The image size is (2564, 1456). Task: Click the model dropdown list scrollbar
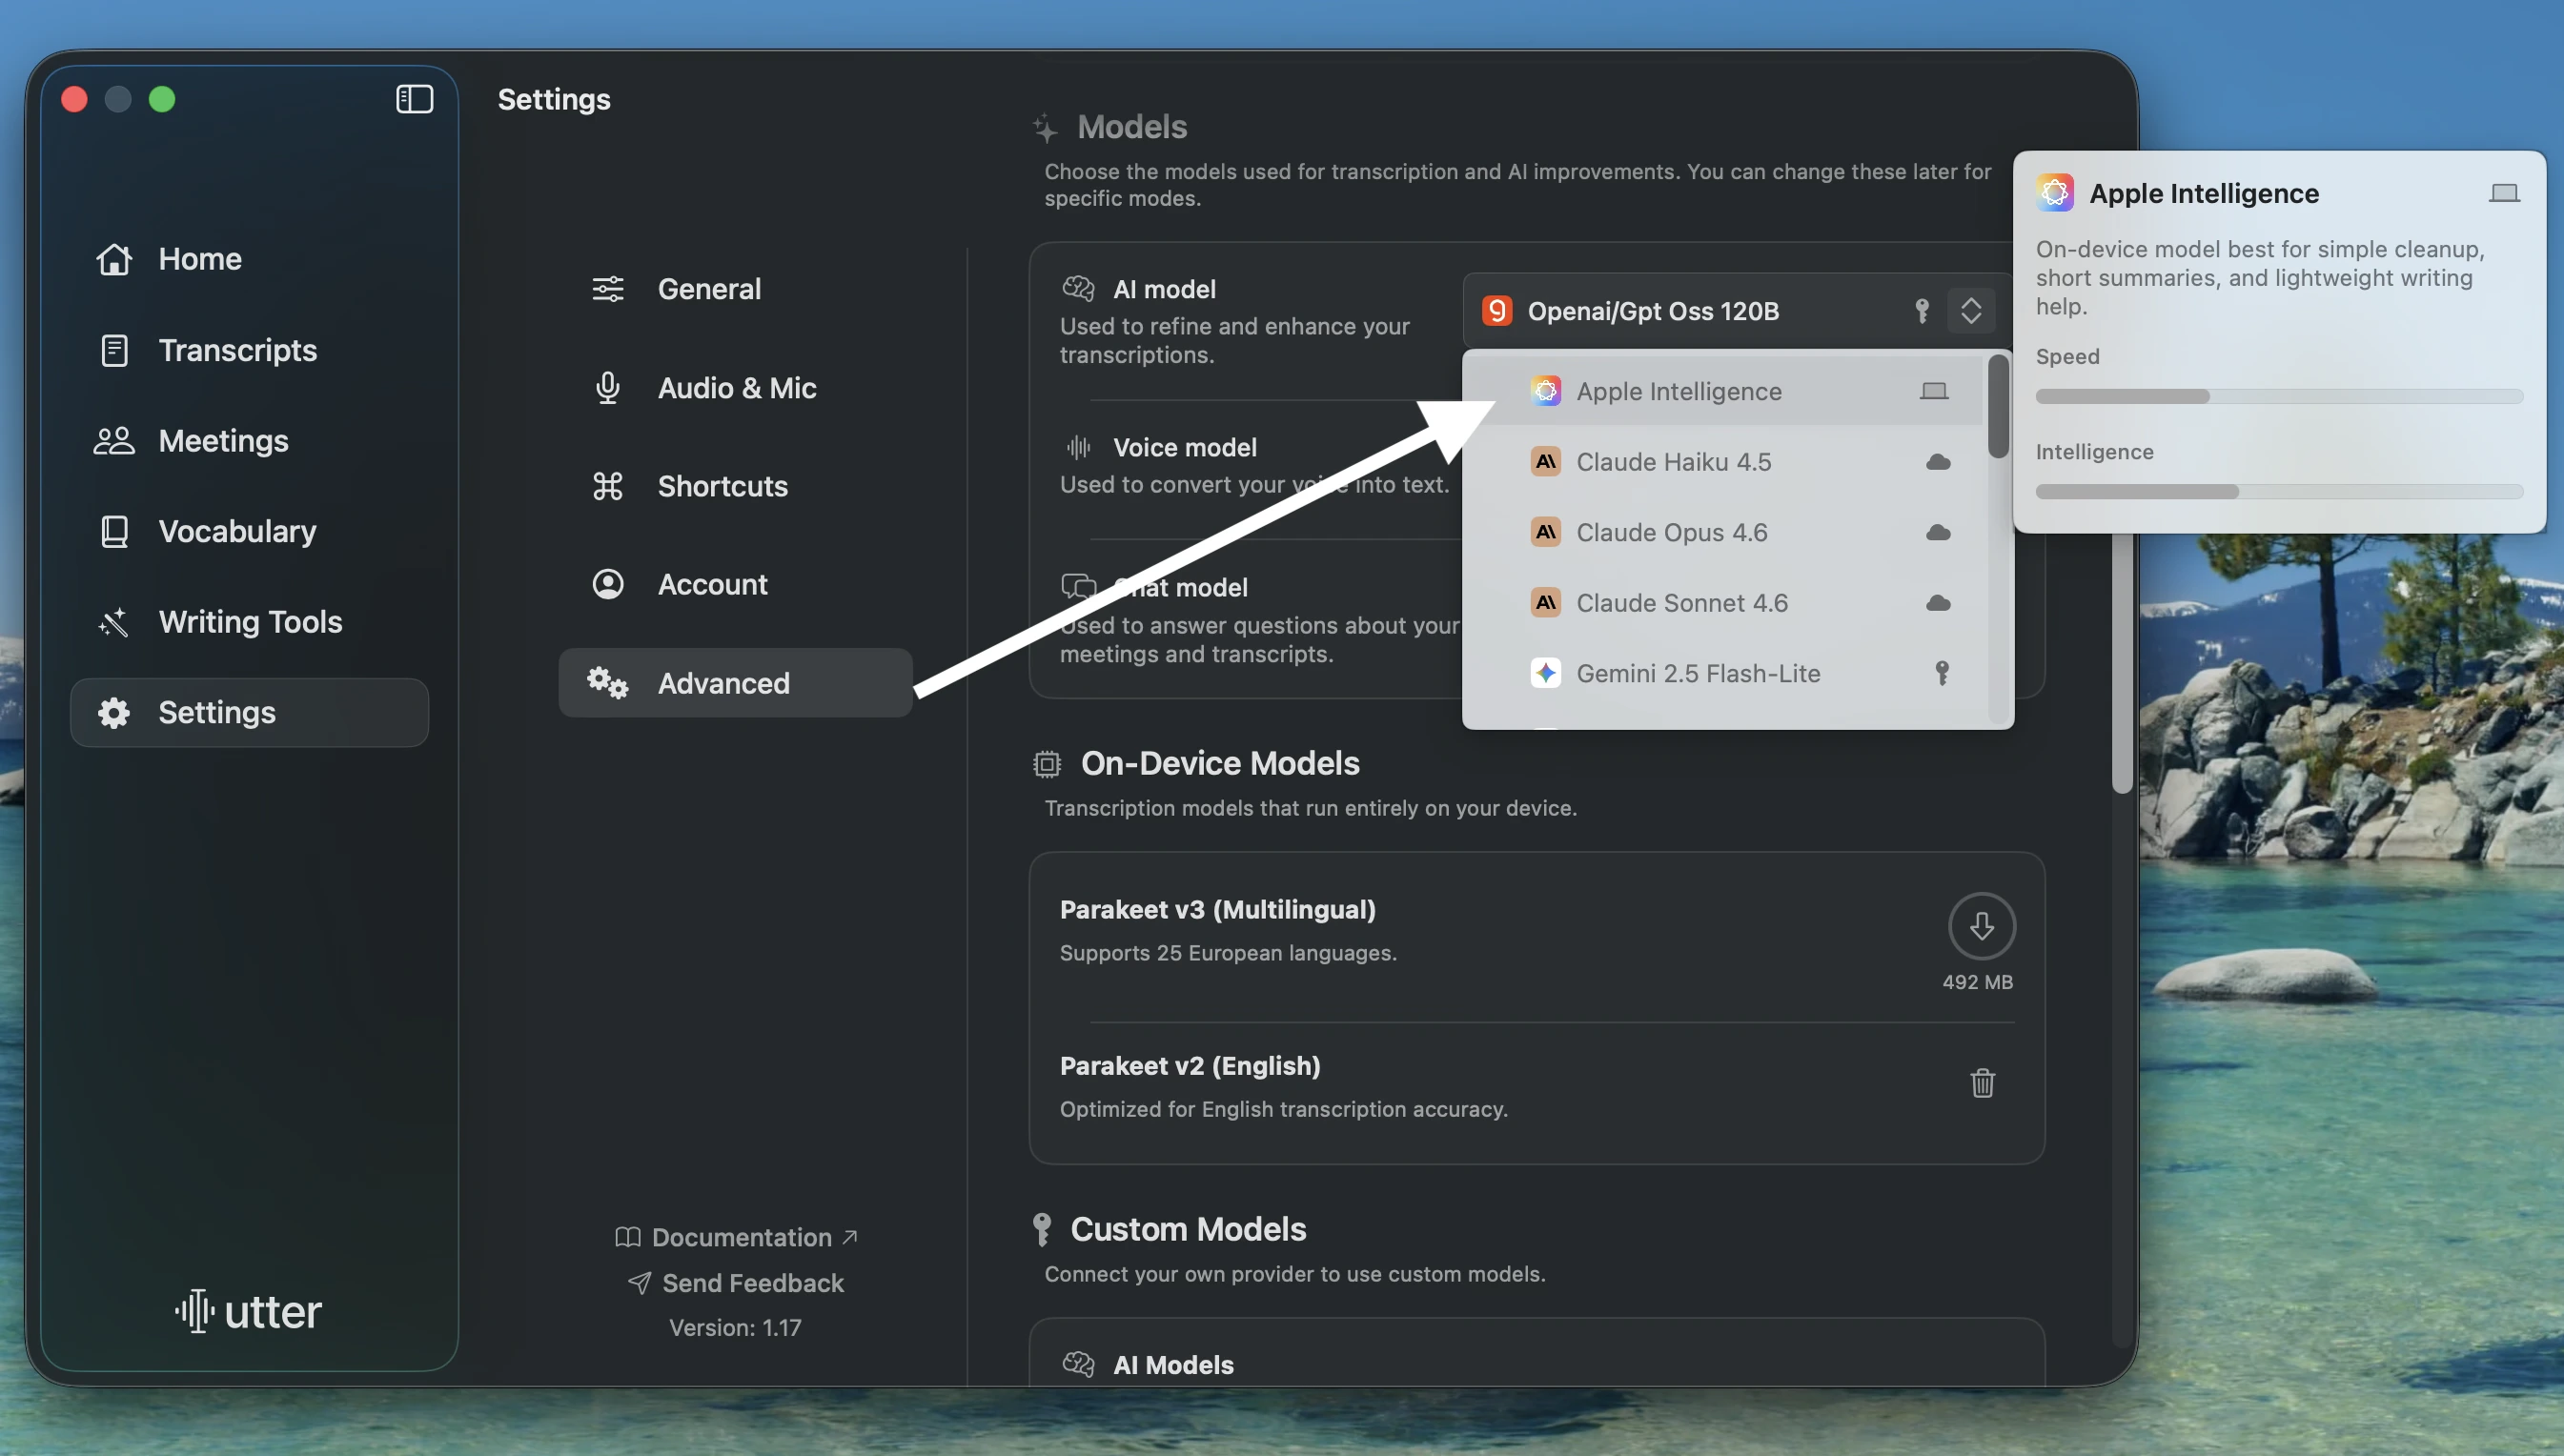point(1998,406)
